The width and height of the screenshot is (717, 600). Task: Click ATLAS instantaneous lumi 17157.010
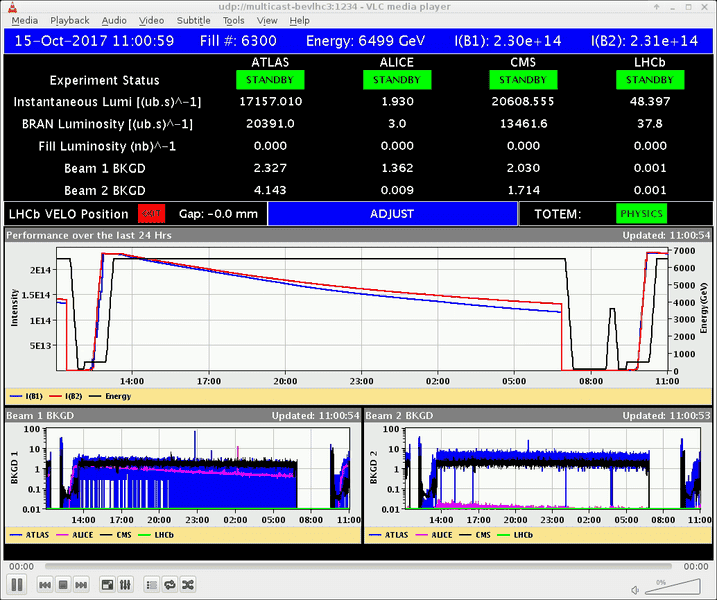271,102
